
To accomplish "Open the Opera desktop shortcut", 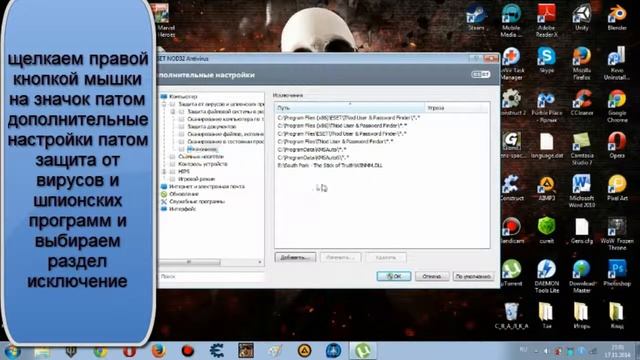I will tap(617, 145).
